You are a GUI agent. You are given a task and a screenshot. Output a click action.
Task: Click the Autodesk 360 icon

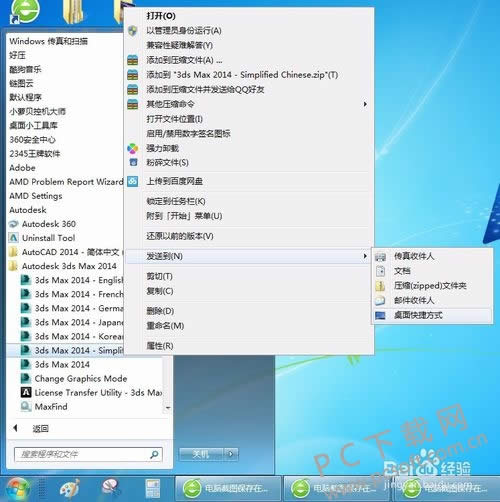coord(13,224)
